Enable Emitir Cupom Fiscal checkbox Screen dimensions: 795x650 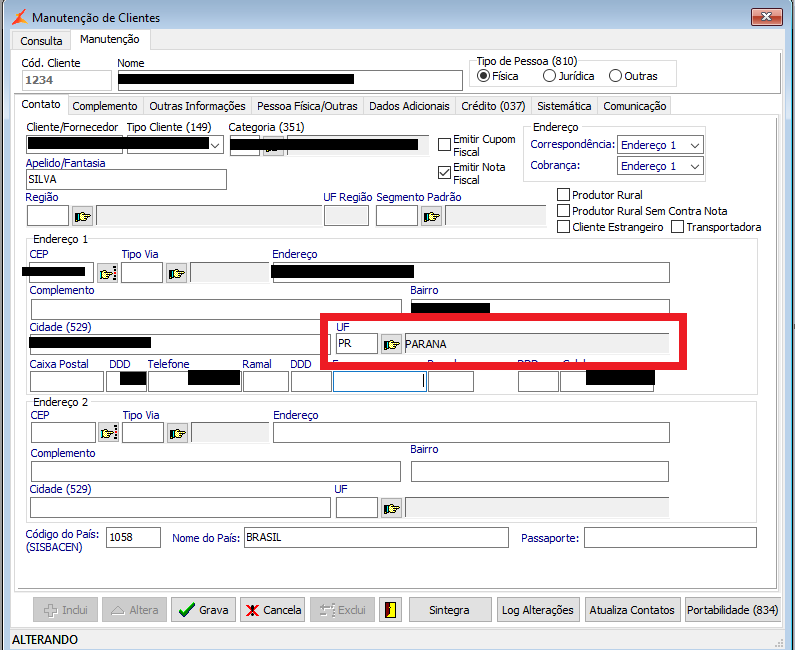click(444, 145)
